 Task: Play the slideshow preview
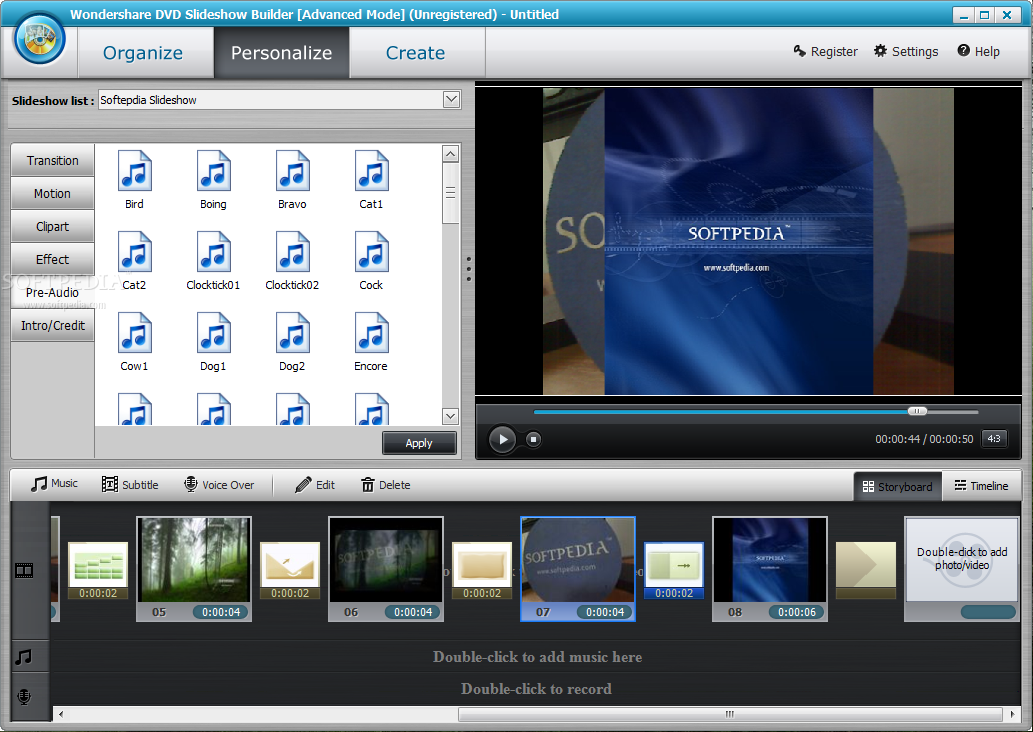tap(503, 439)
